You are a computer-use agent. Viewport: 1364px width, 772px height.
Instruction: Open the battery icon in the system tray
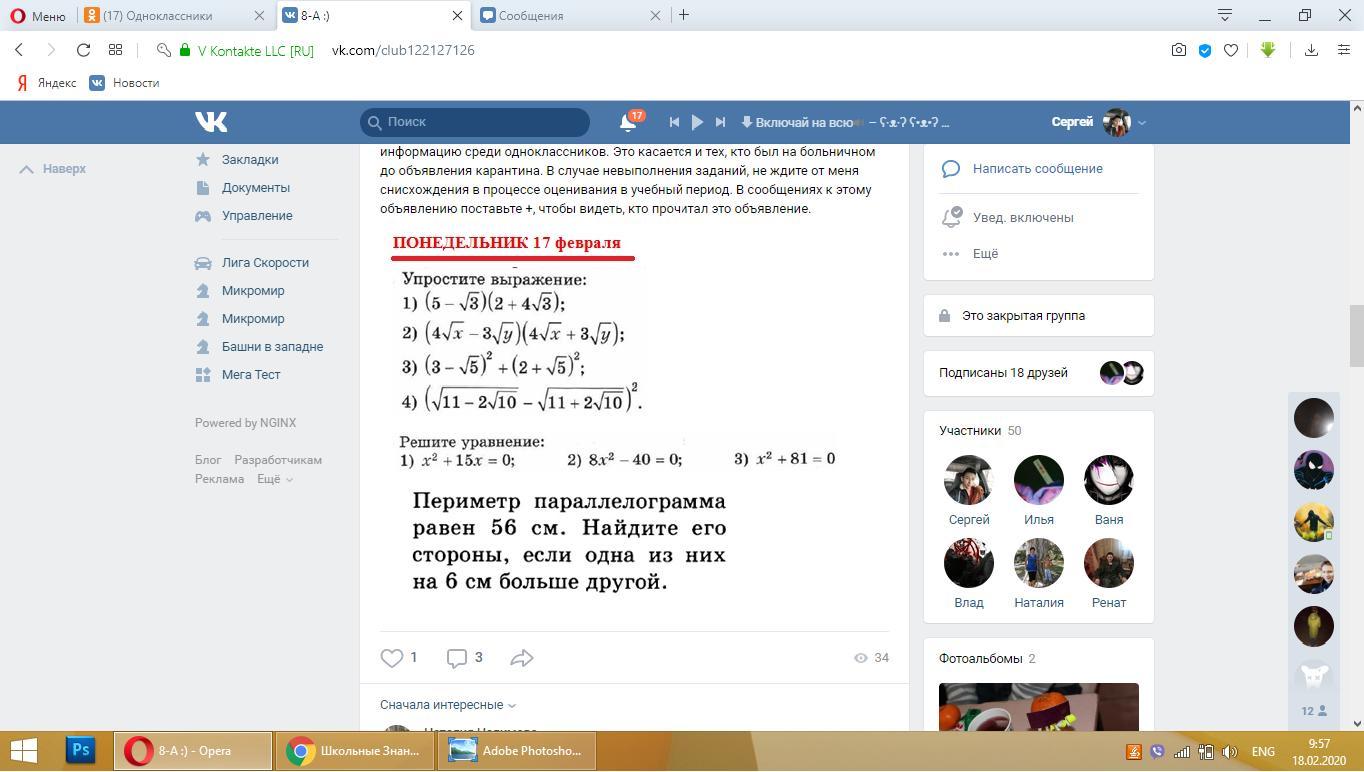1206,752
